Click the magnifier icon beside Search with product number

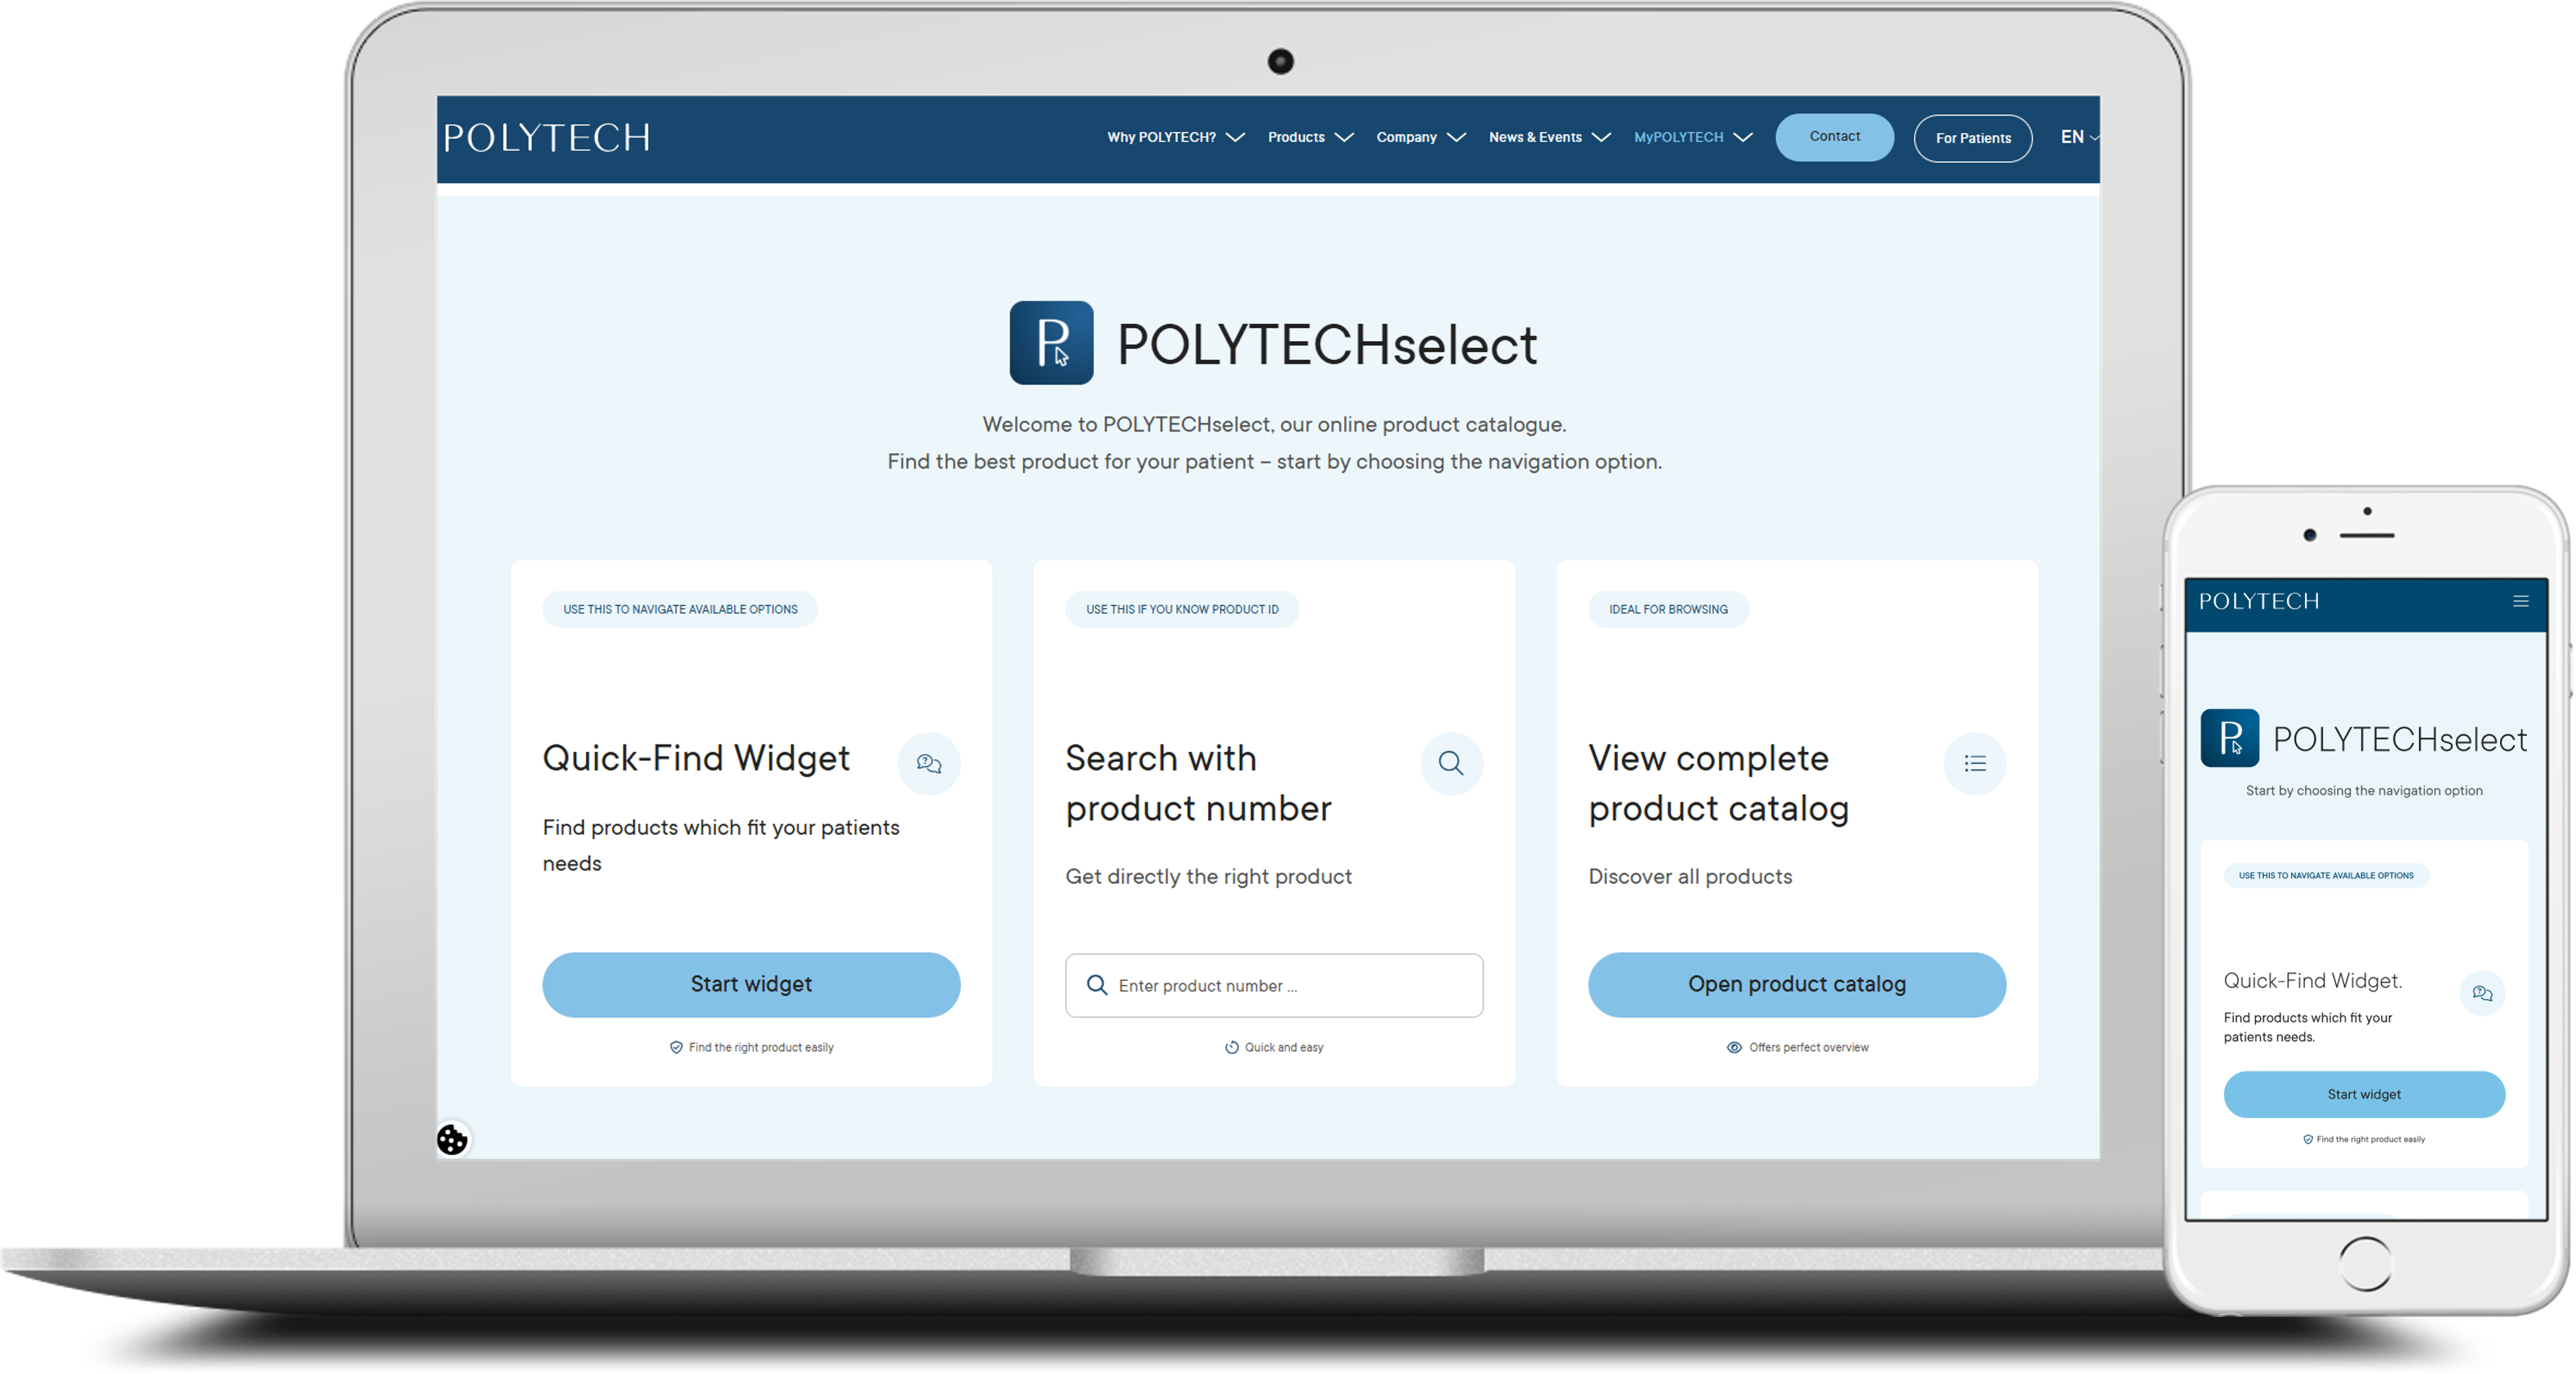click(x=1451, y=764)
